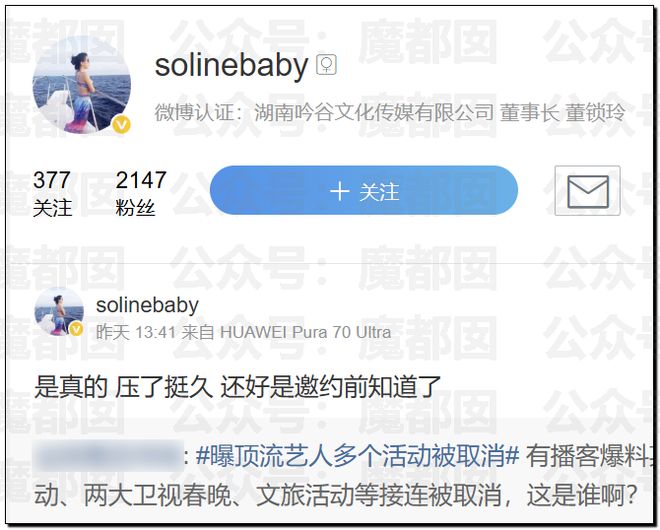
Task: Click the 董事长 董锁玲 verification name
Action: [x=563, y=112]
